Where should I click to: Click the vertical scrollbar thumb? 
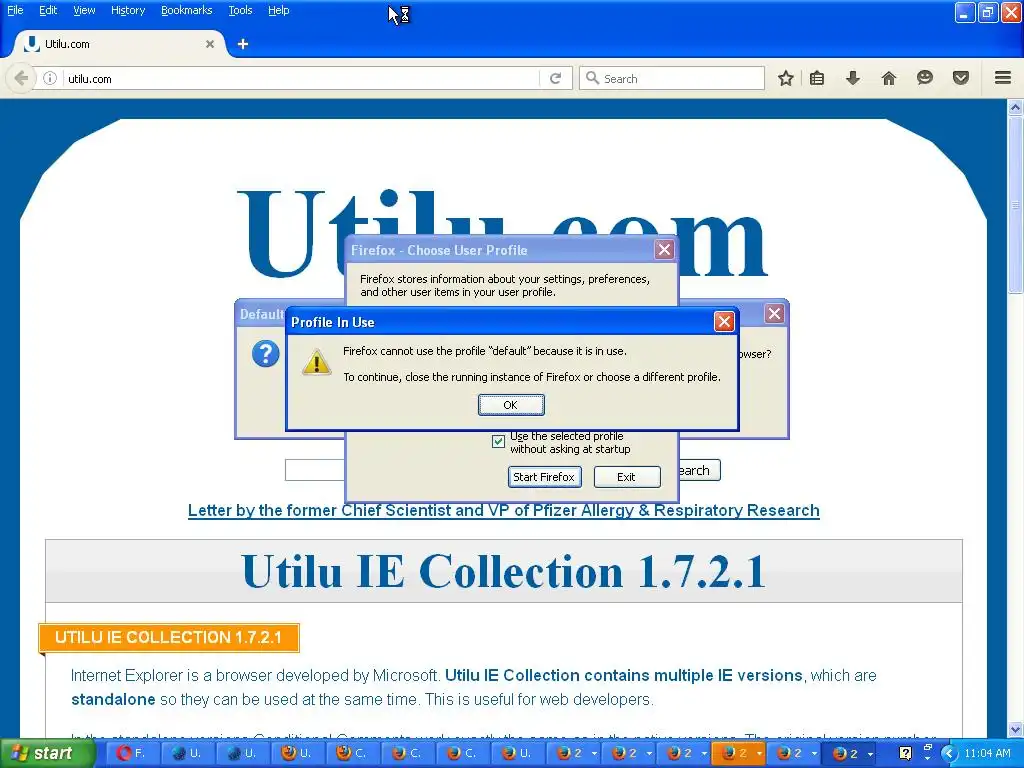pos(1015,204)
